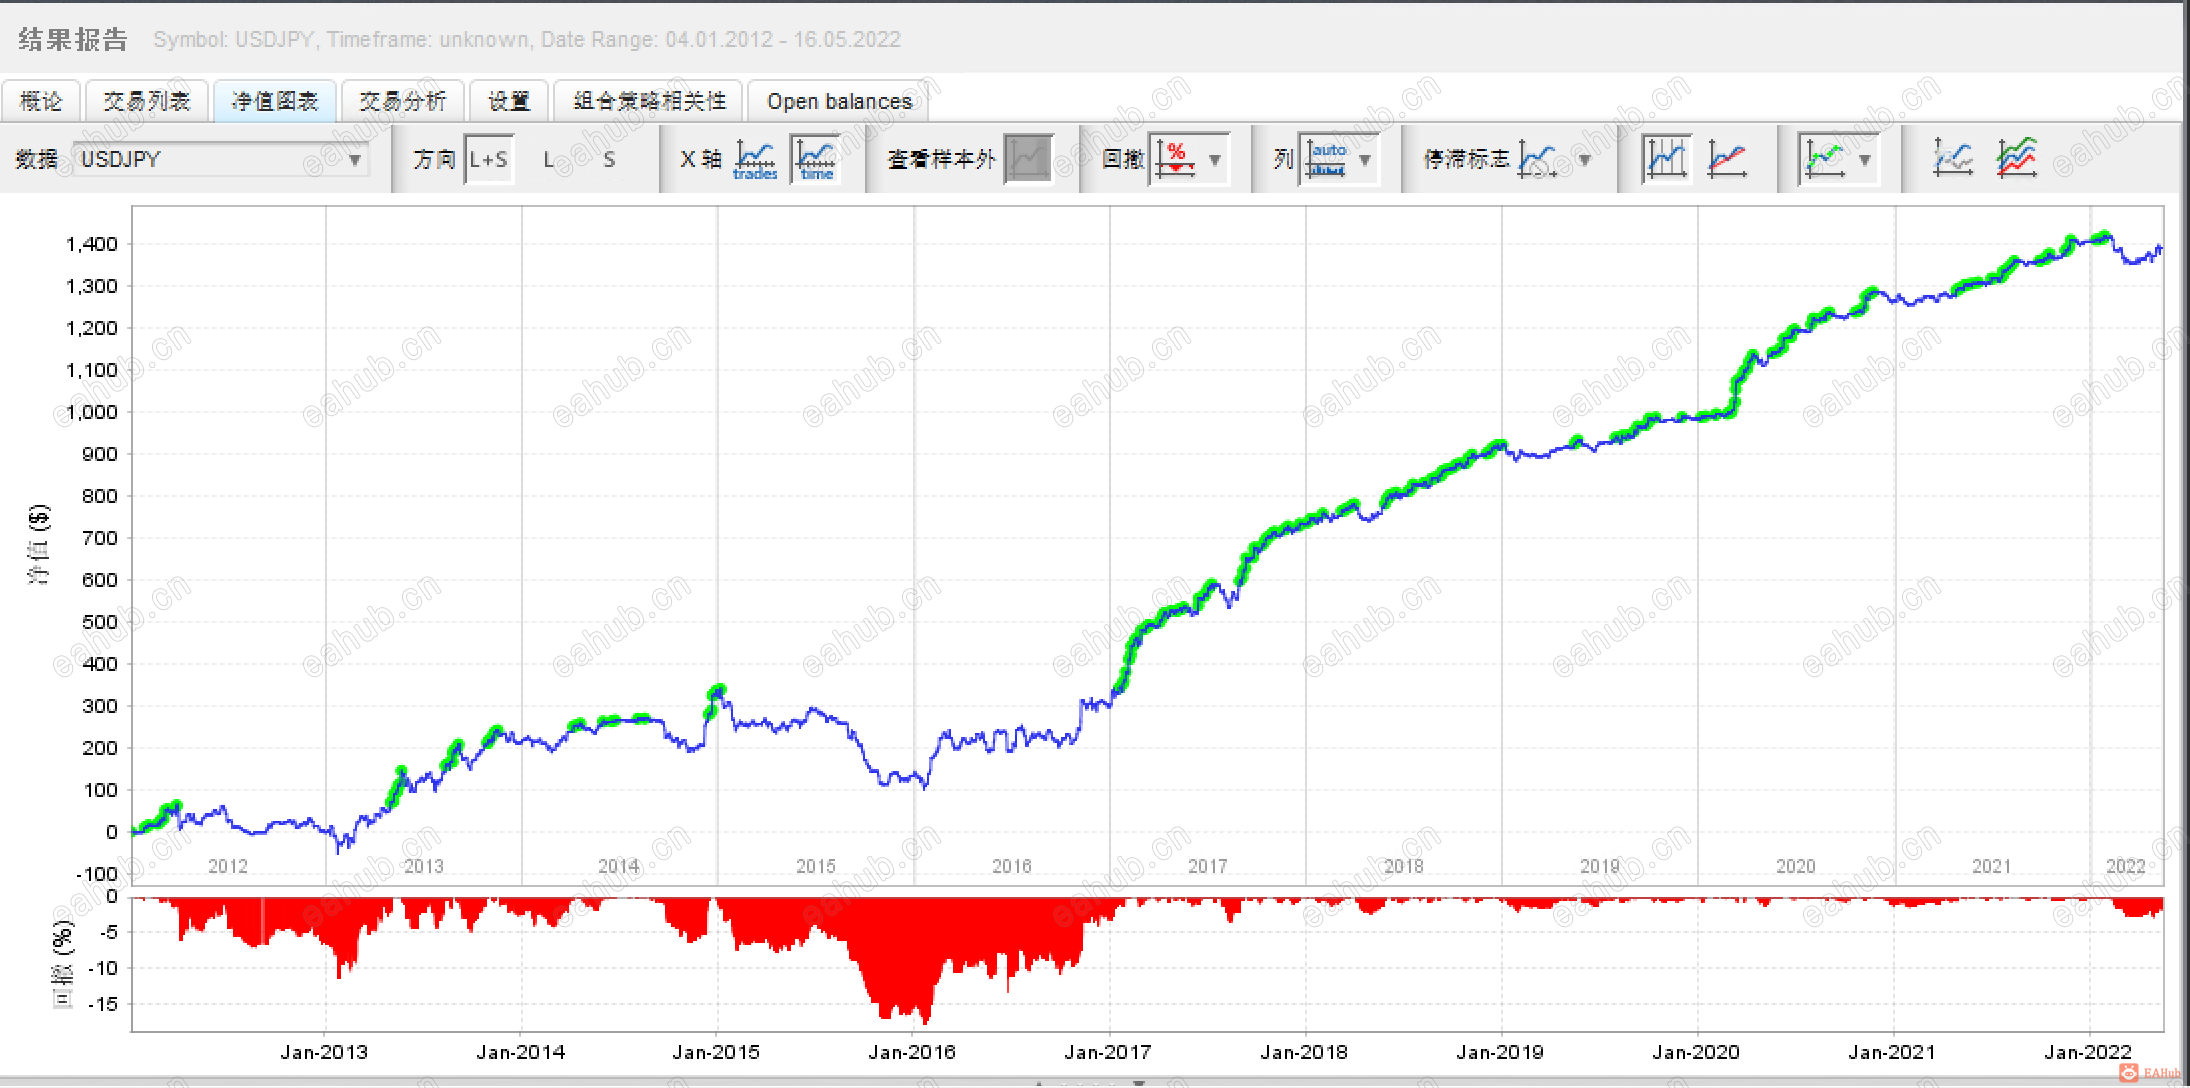This screenshot has width=2190, height=1088.
Task: Toggle L (long only) direction
Action: (548, 159)
